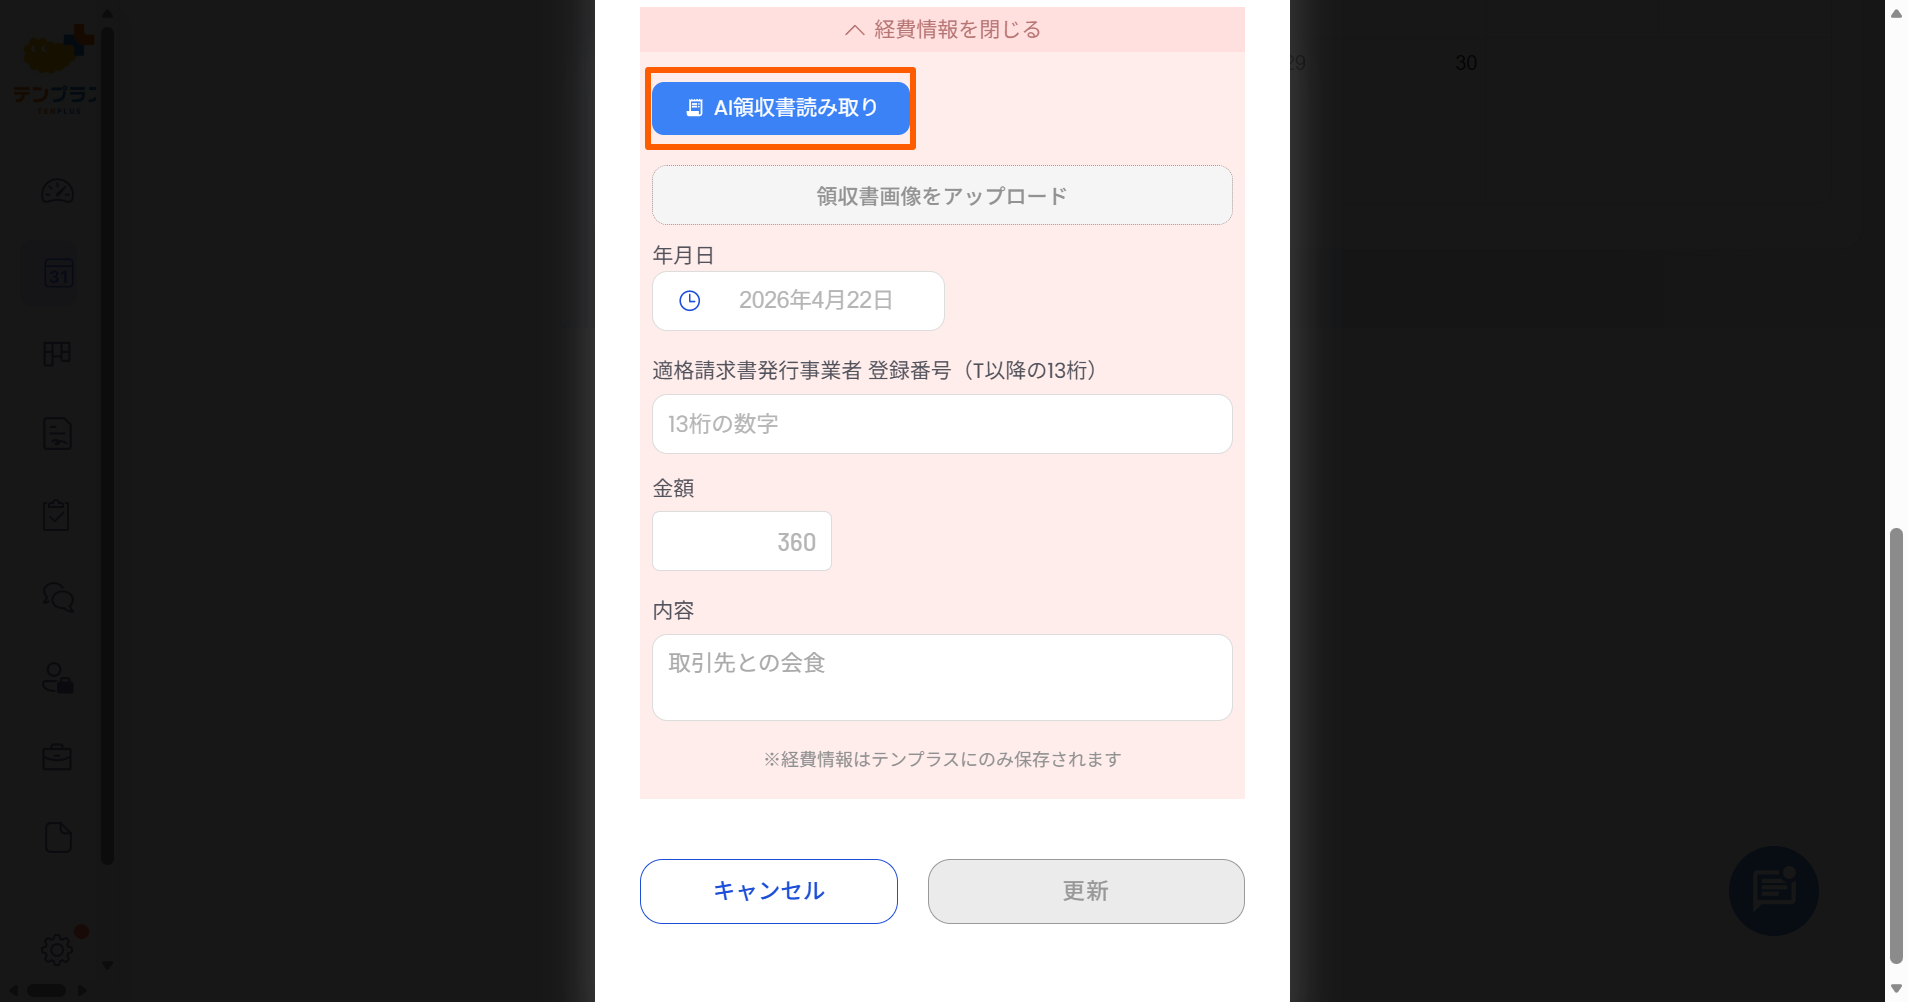The image size is (1908, 1002).
Task: Click the キャンセル button
Action: click(768, 890)
